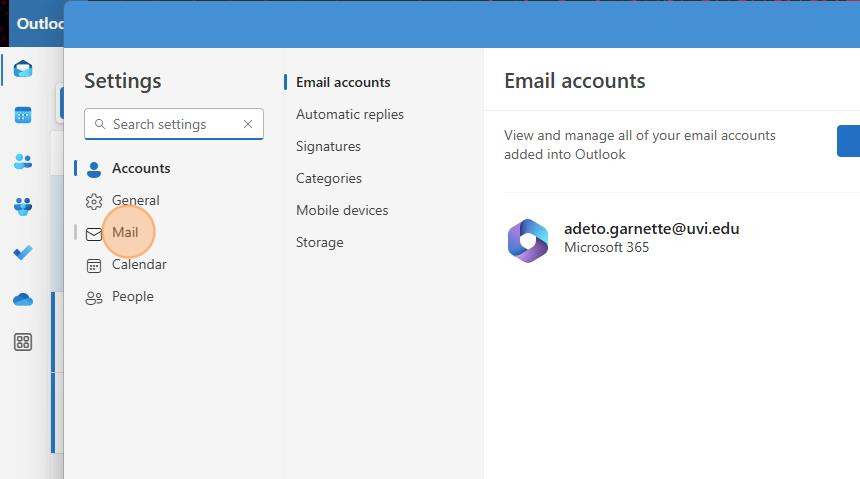Select the adeto.garnette@uvi.edu account
The image size is (860, 479).
[652, 228]
